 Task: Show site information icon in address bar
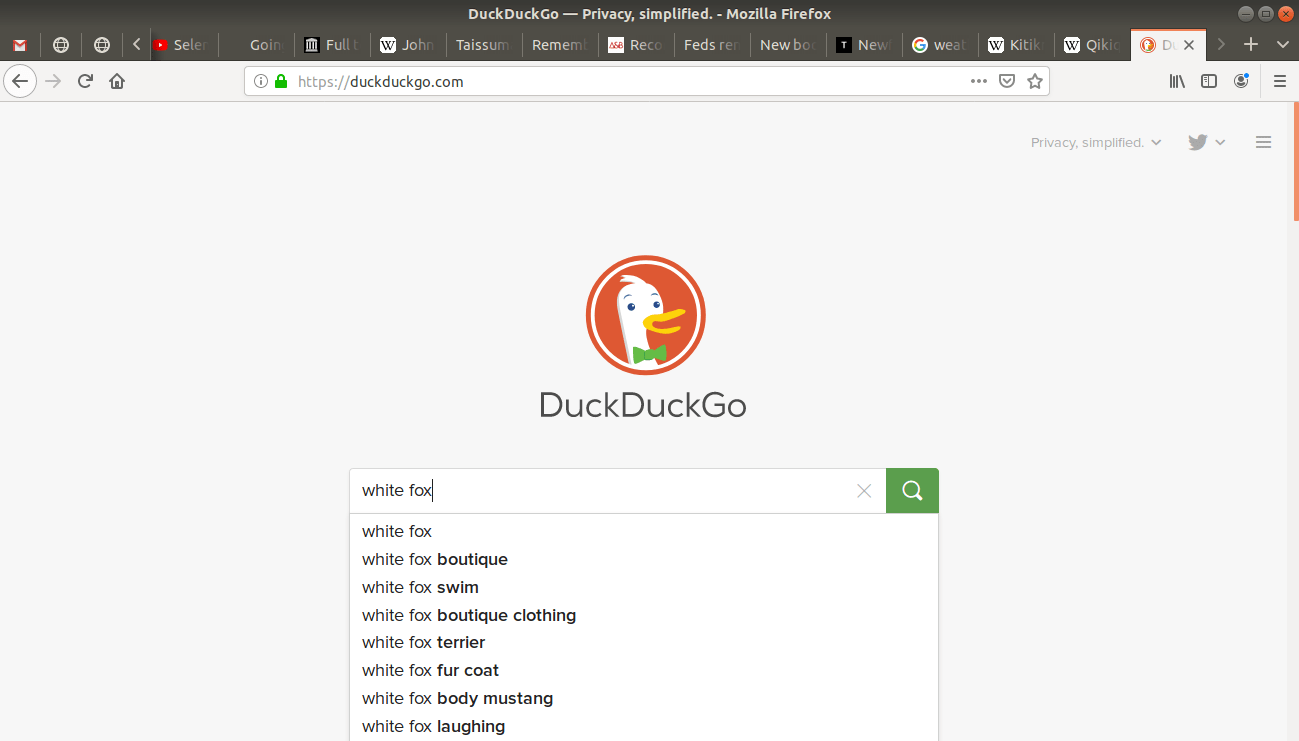[x=261, y=82]
